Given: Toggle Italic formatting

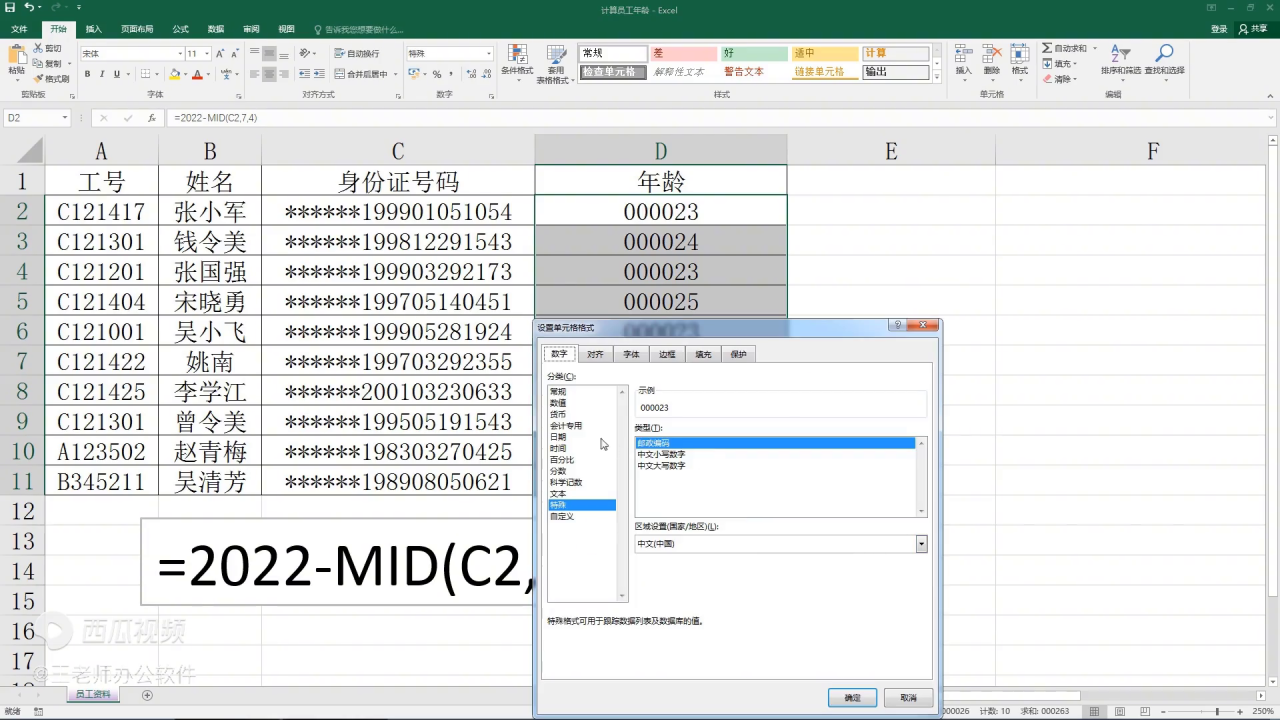Looking at the screenshot, I should pyautogui.click(x=102, y=74).
